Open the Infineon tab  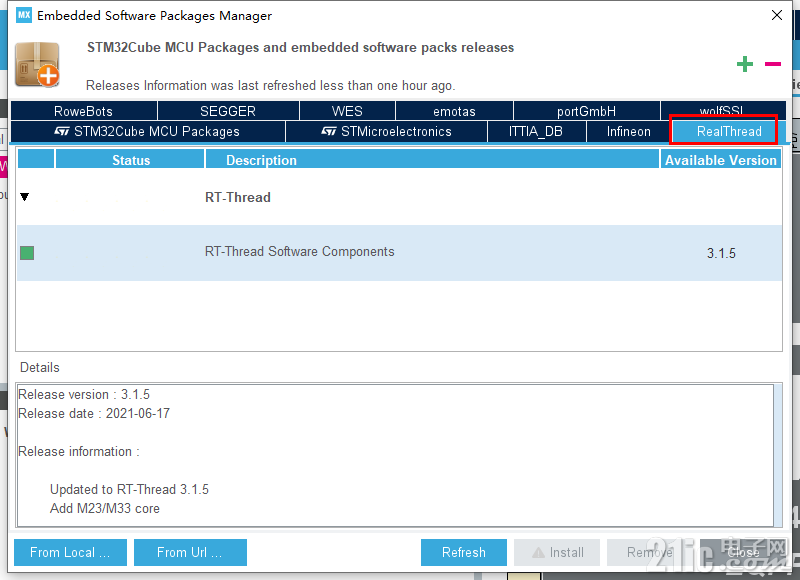coord(629,132)
